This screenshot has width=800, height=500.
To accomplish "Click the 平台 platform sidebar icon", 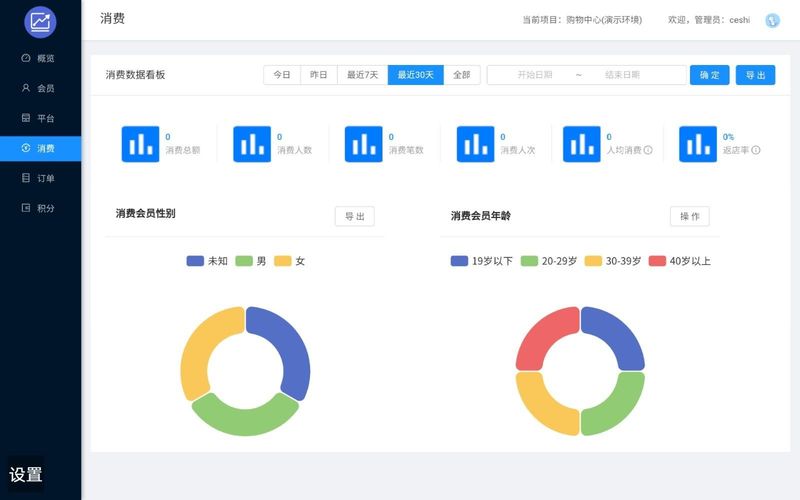I will pyautogui.click(x=26, y=118).
